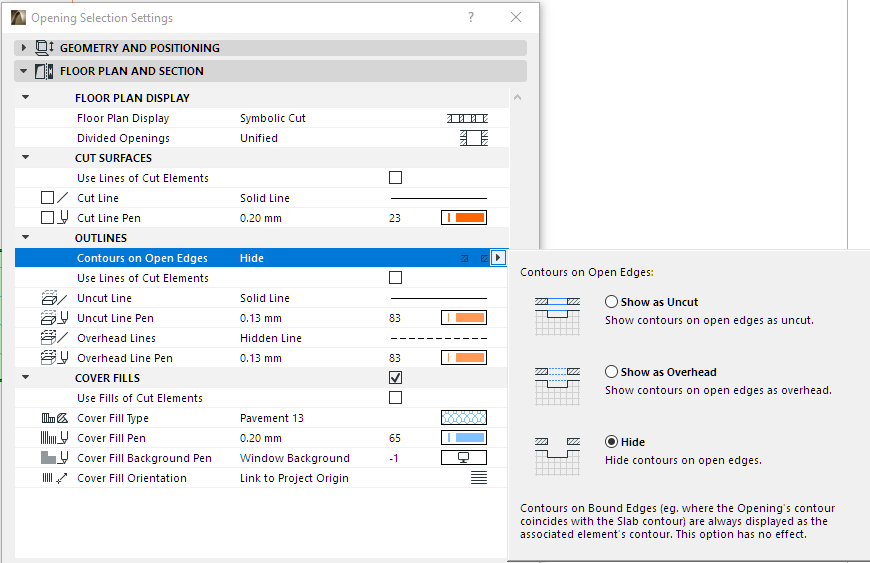
Task: Click the Link to Project Origin value
Action: click(x=294, y=478)
